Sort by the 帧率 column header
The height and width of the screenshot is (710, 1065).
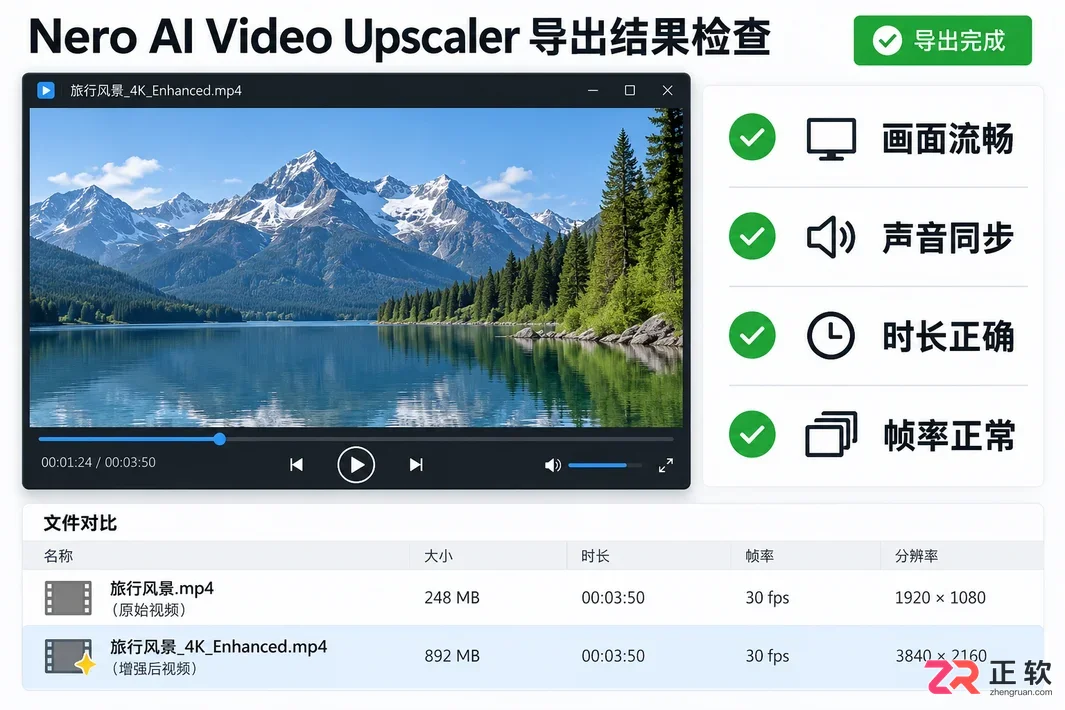coord(759,556)
